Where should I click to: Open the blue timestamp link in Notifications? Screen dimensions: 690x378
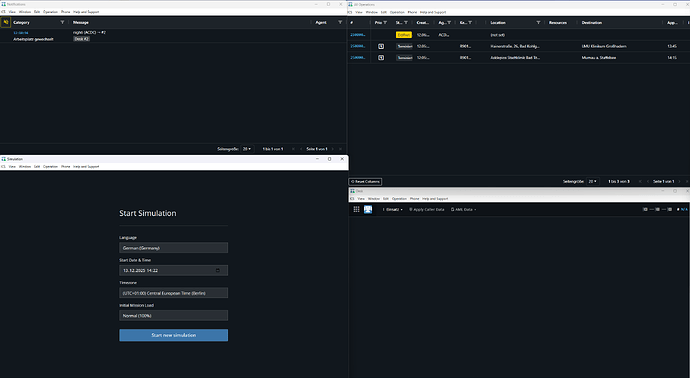click(21, 33)
